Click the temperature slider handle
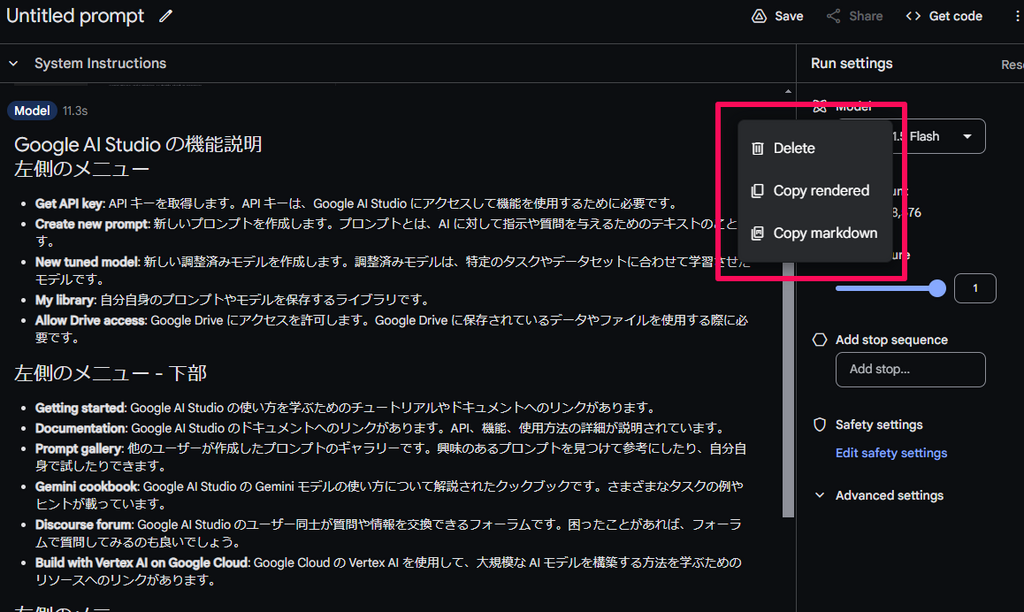The image size is (1024, 612). click(937, 288)
